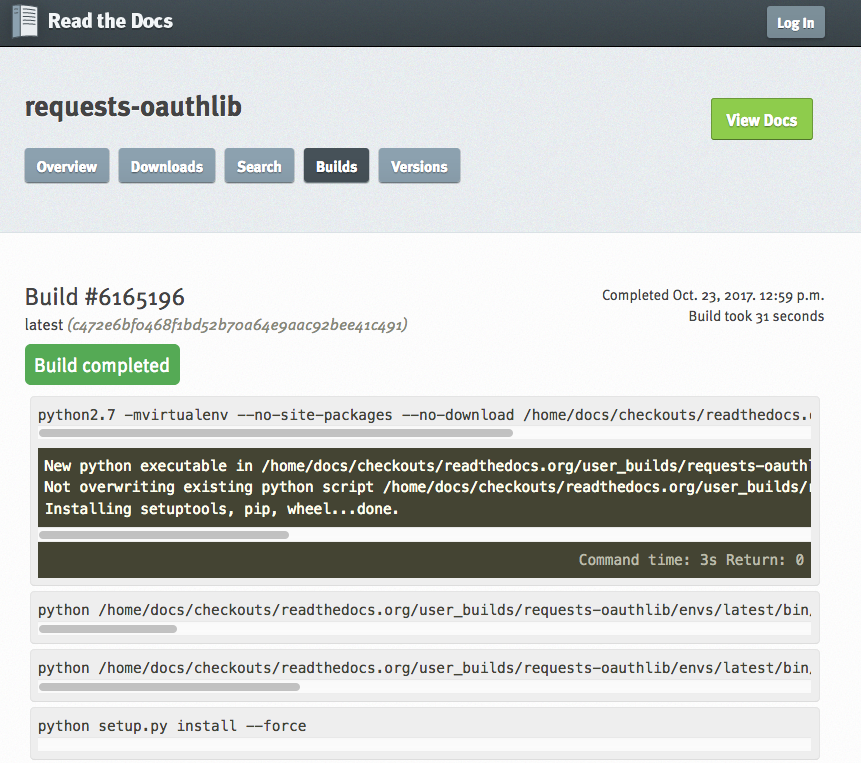Click the 'Build took 31 seconds' text
The height and width of the screenshot is (763, 861).
click(756, 316)
